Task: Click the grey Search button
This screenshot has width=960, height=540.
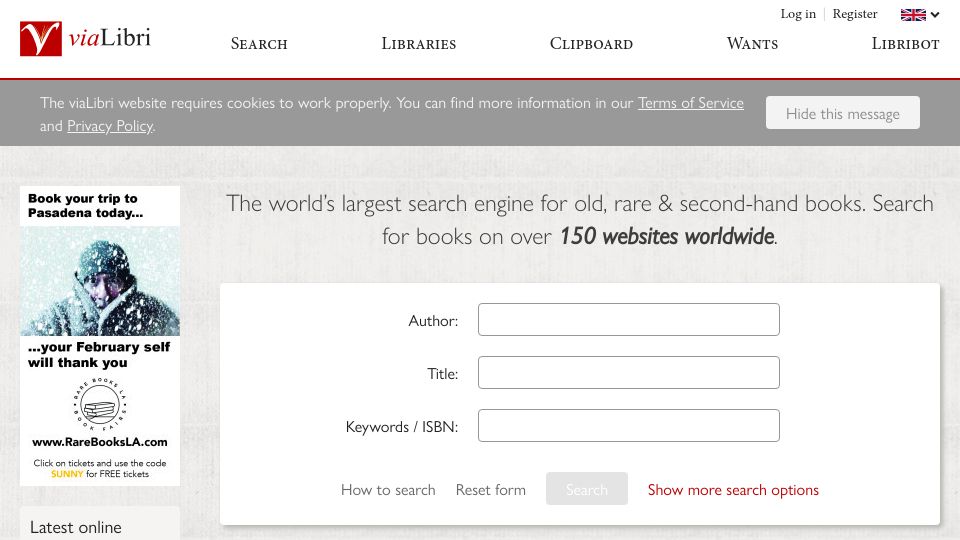Action: click(x=587, y=489)
